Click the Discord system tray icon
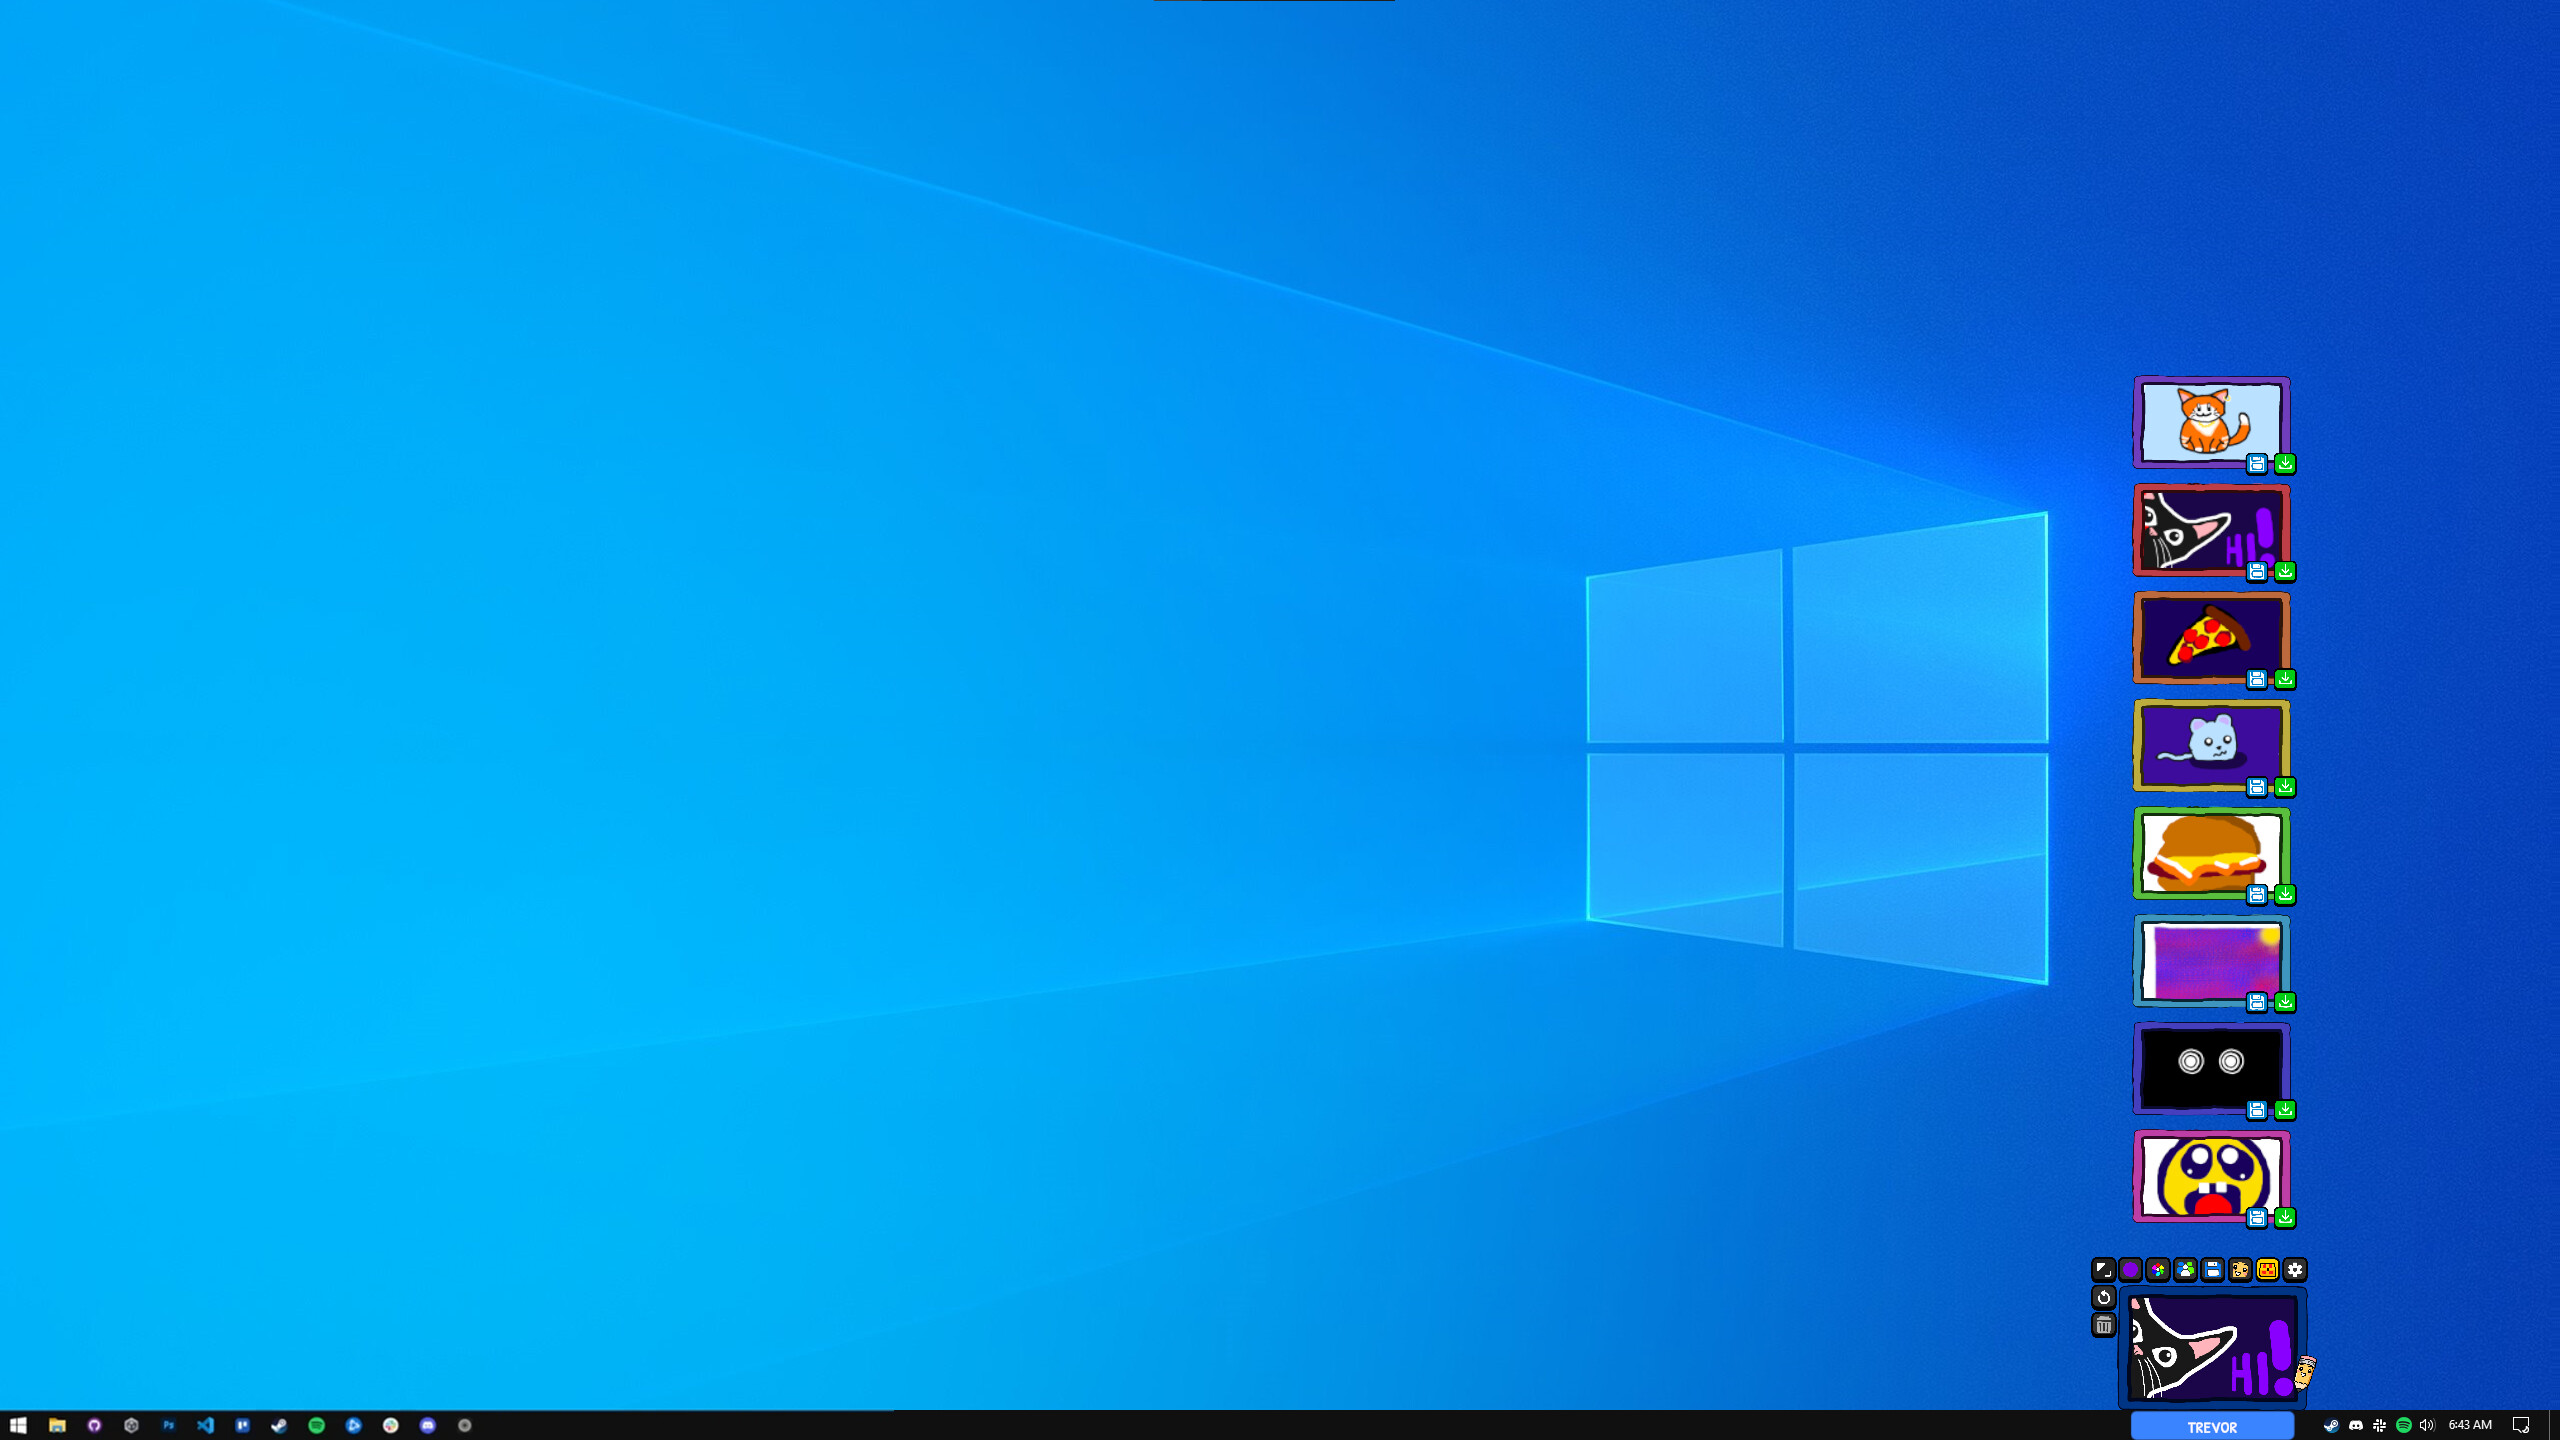This screenshot has height=1440, width=2560. coord(2355,1425)
